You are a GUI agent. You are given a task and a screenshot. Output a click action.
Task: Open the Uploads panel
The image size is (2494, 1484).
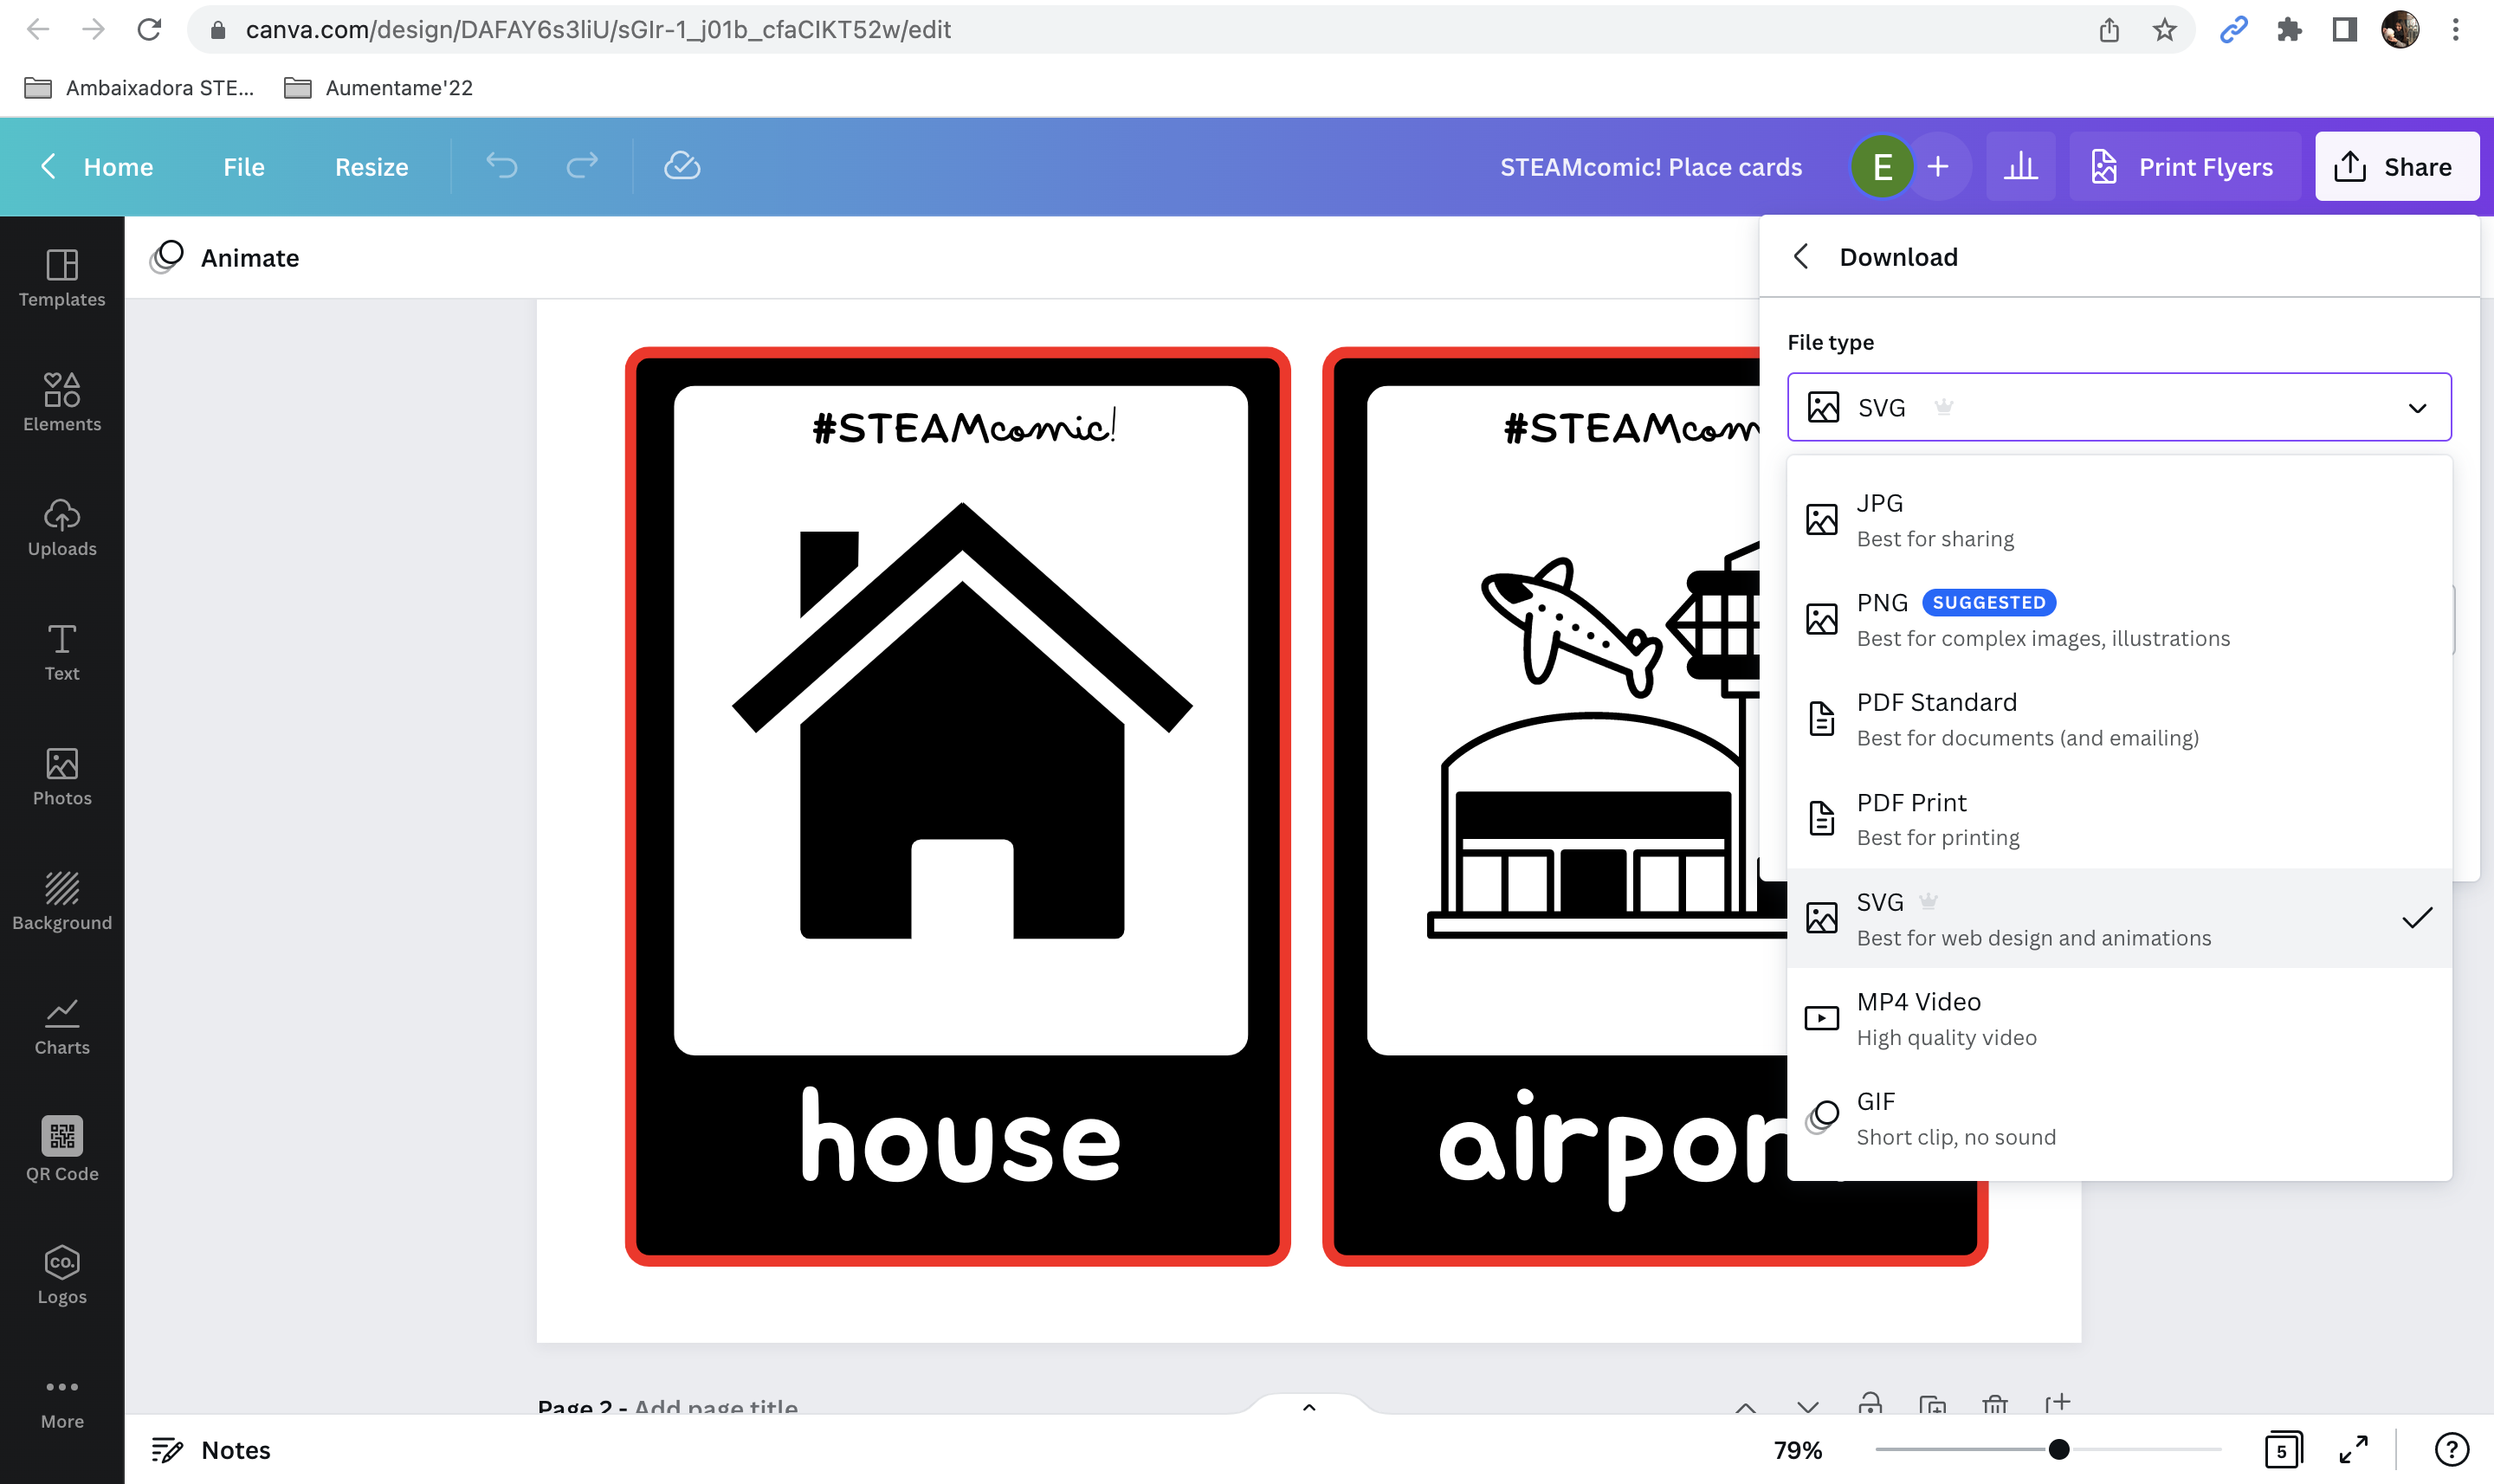61,527
